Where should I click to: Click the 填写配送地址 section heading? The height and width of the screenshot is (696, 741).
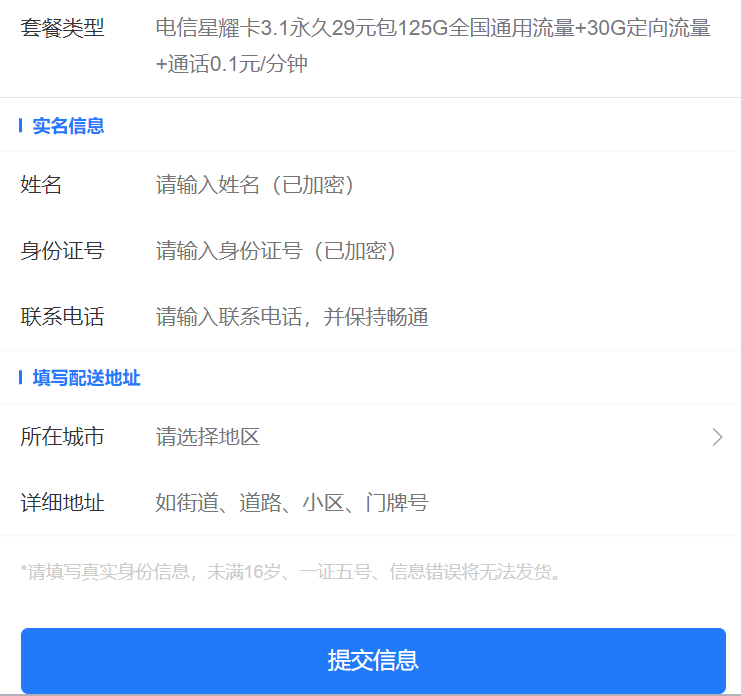[x=86, y=378]
